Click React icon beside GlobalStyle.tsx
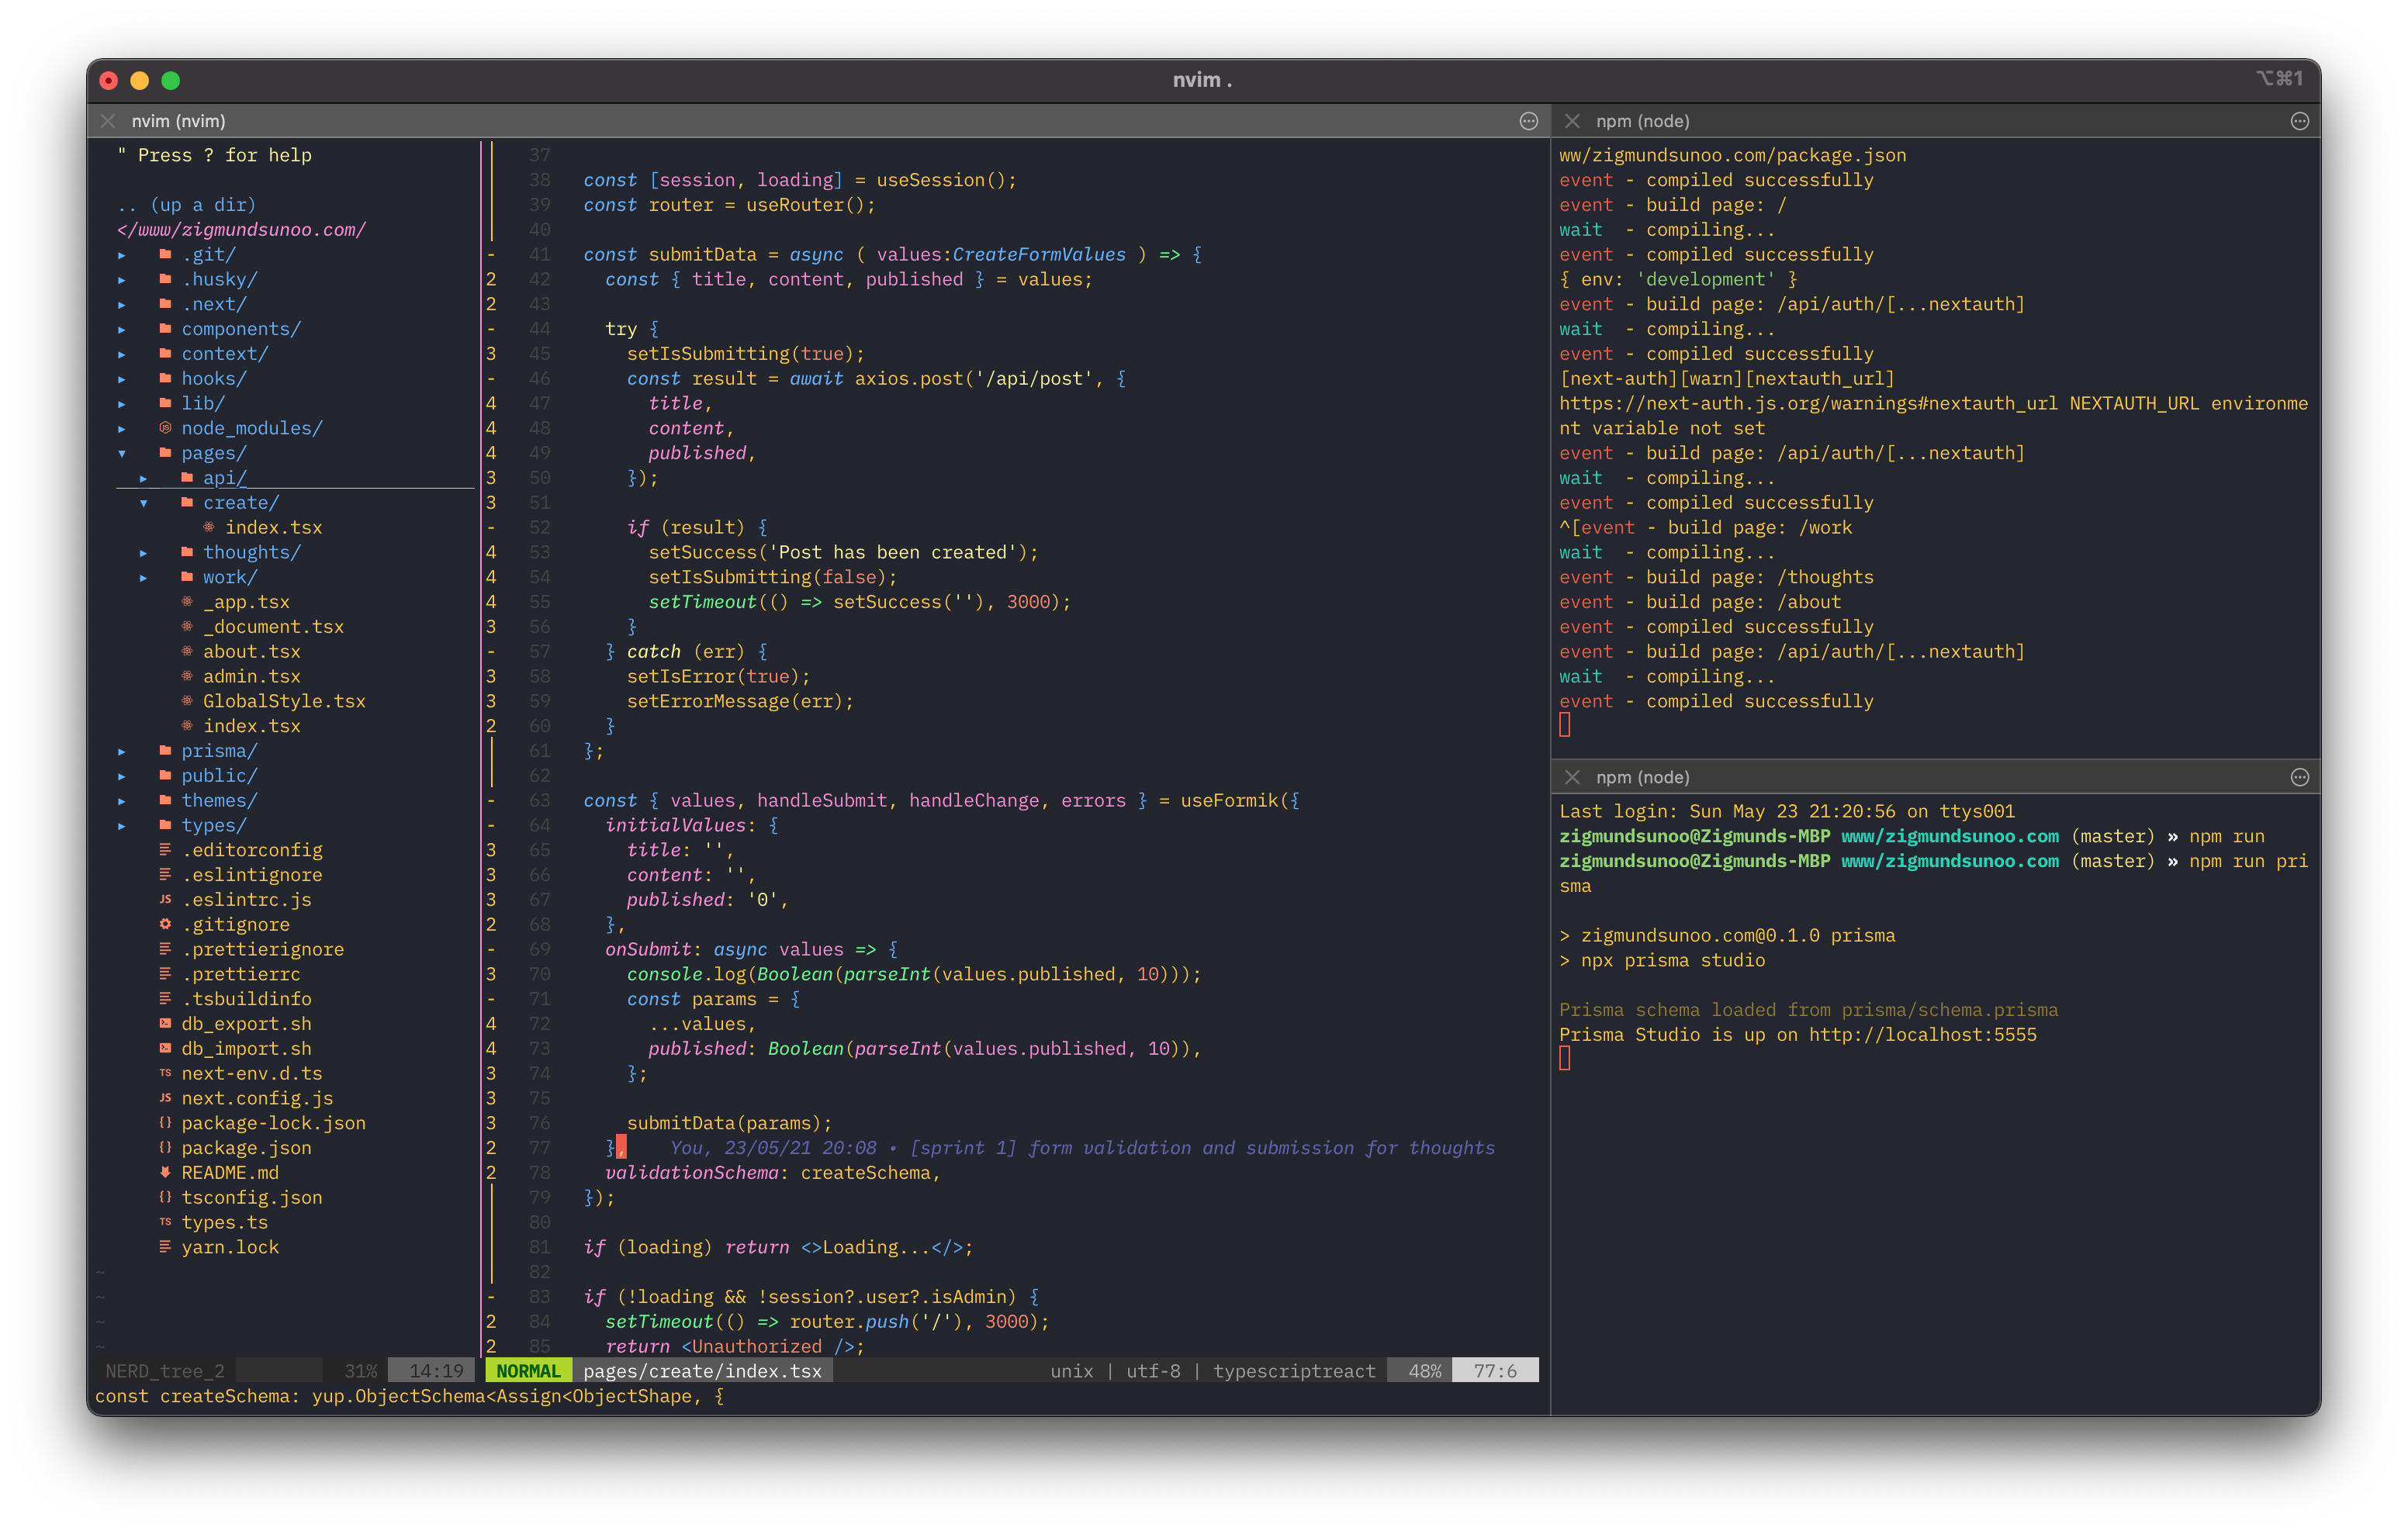Screen dimensions: 2408x1531 (x=187, y=701)
